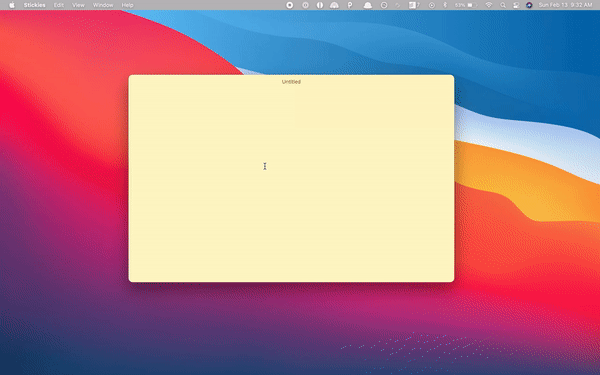Screen dimensions: 600x375
Task: Click the screen recording stop icon
Action: pos(290,5)
